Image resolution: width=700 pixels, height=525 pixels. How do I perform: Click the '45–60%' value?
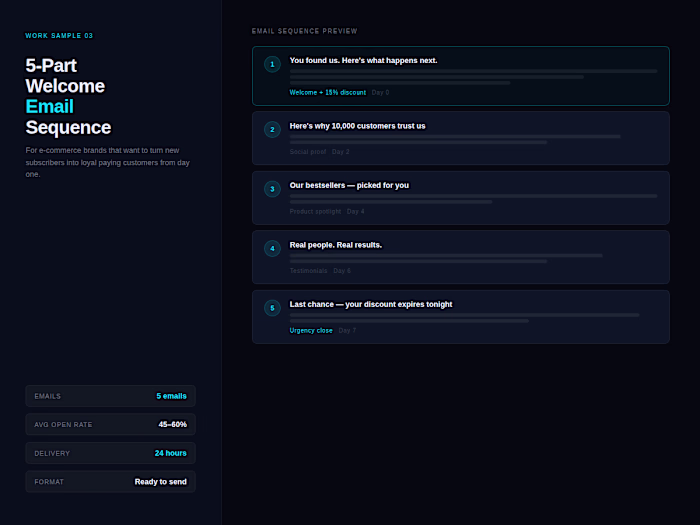click(173, 425)
